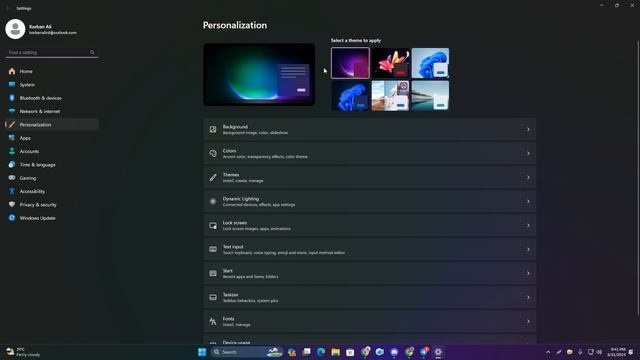Click the Settings gear on the taskbar
The image size is (640, 360).
pos(438,352)
